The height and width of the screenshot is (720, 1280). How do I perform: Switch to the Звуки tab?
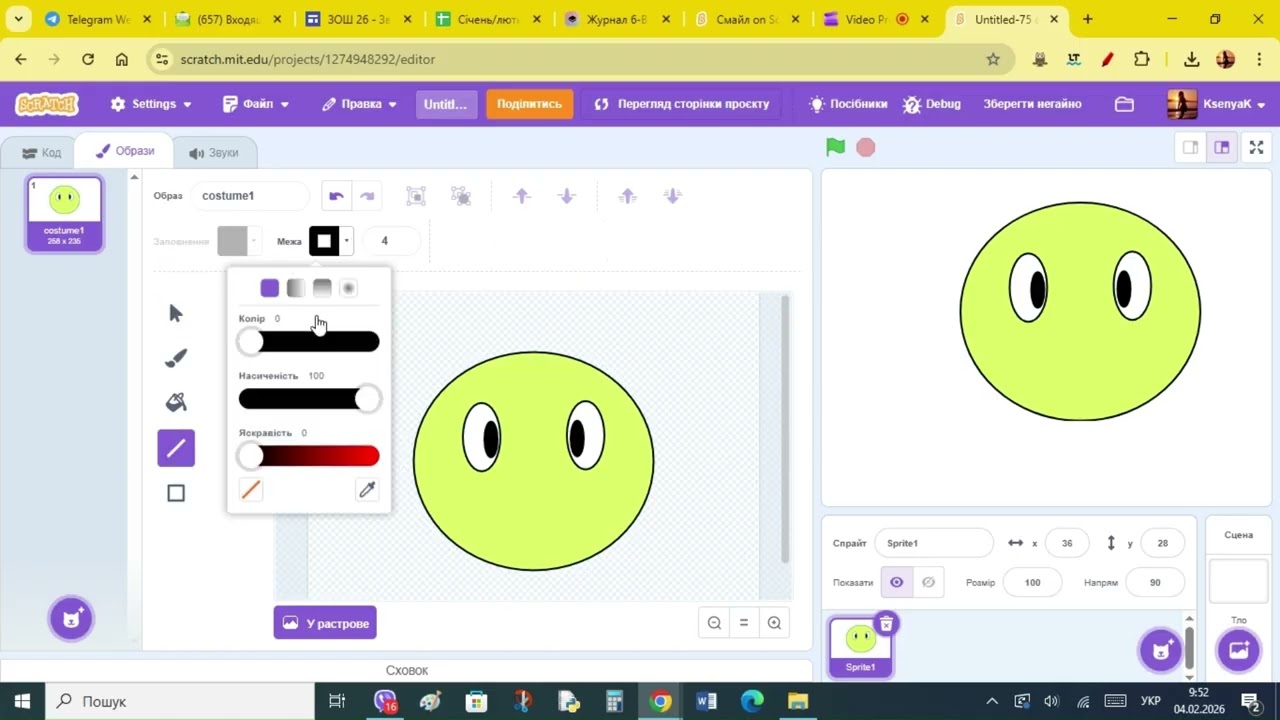(214, 153)
